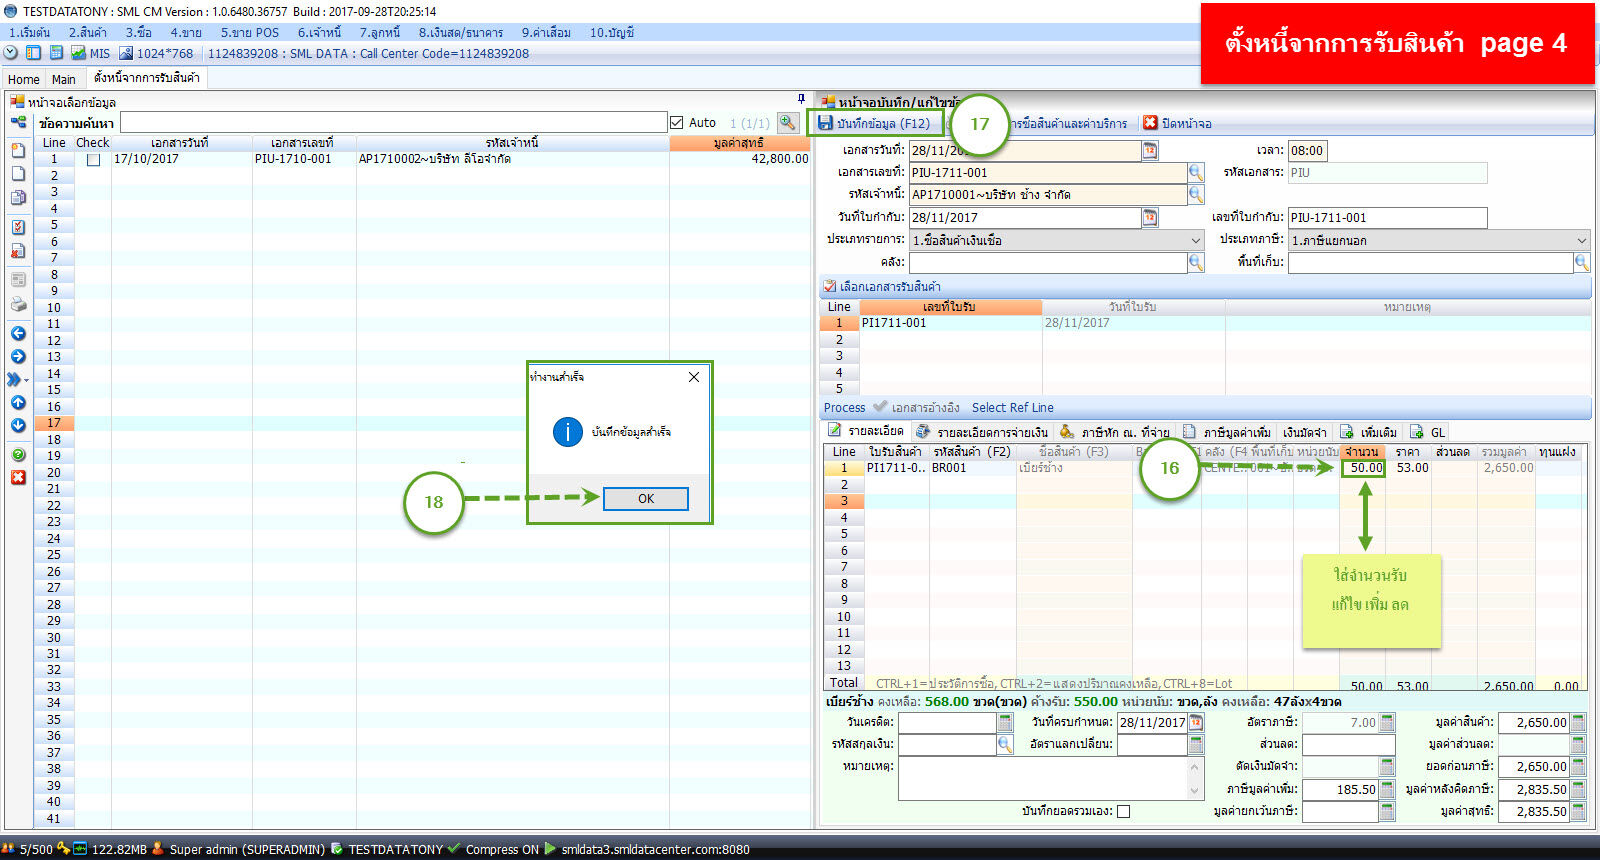
Task: Expand the transaction type dropdown
Action: coord(1196,240)
